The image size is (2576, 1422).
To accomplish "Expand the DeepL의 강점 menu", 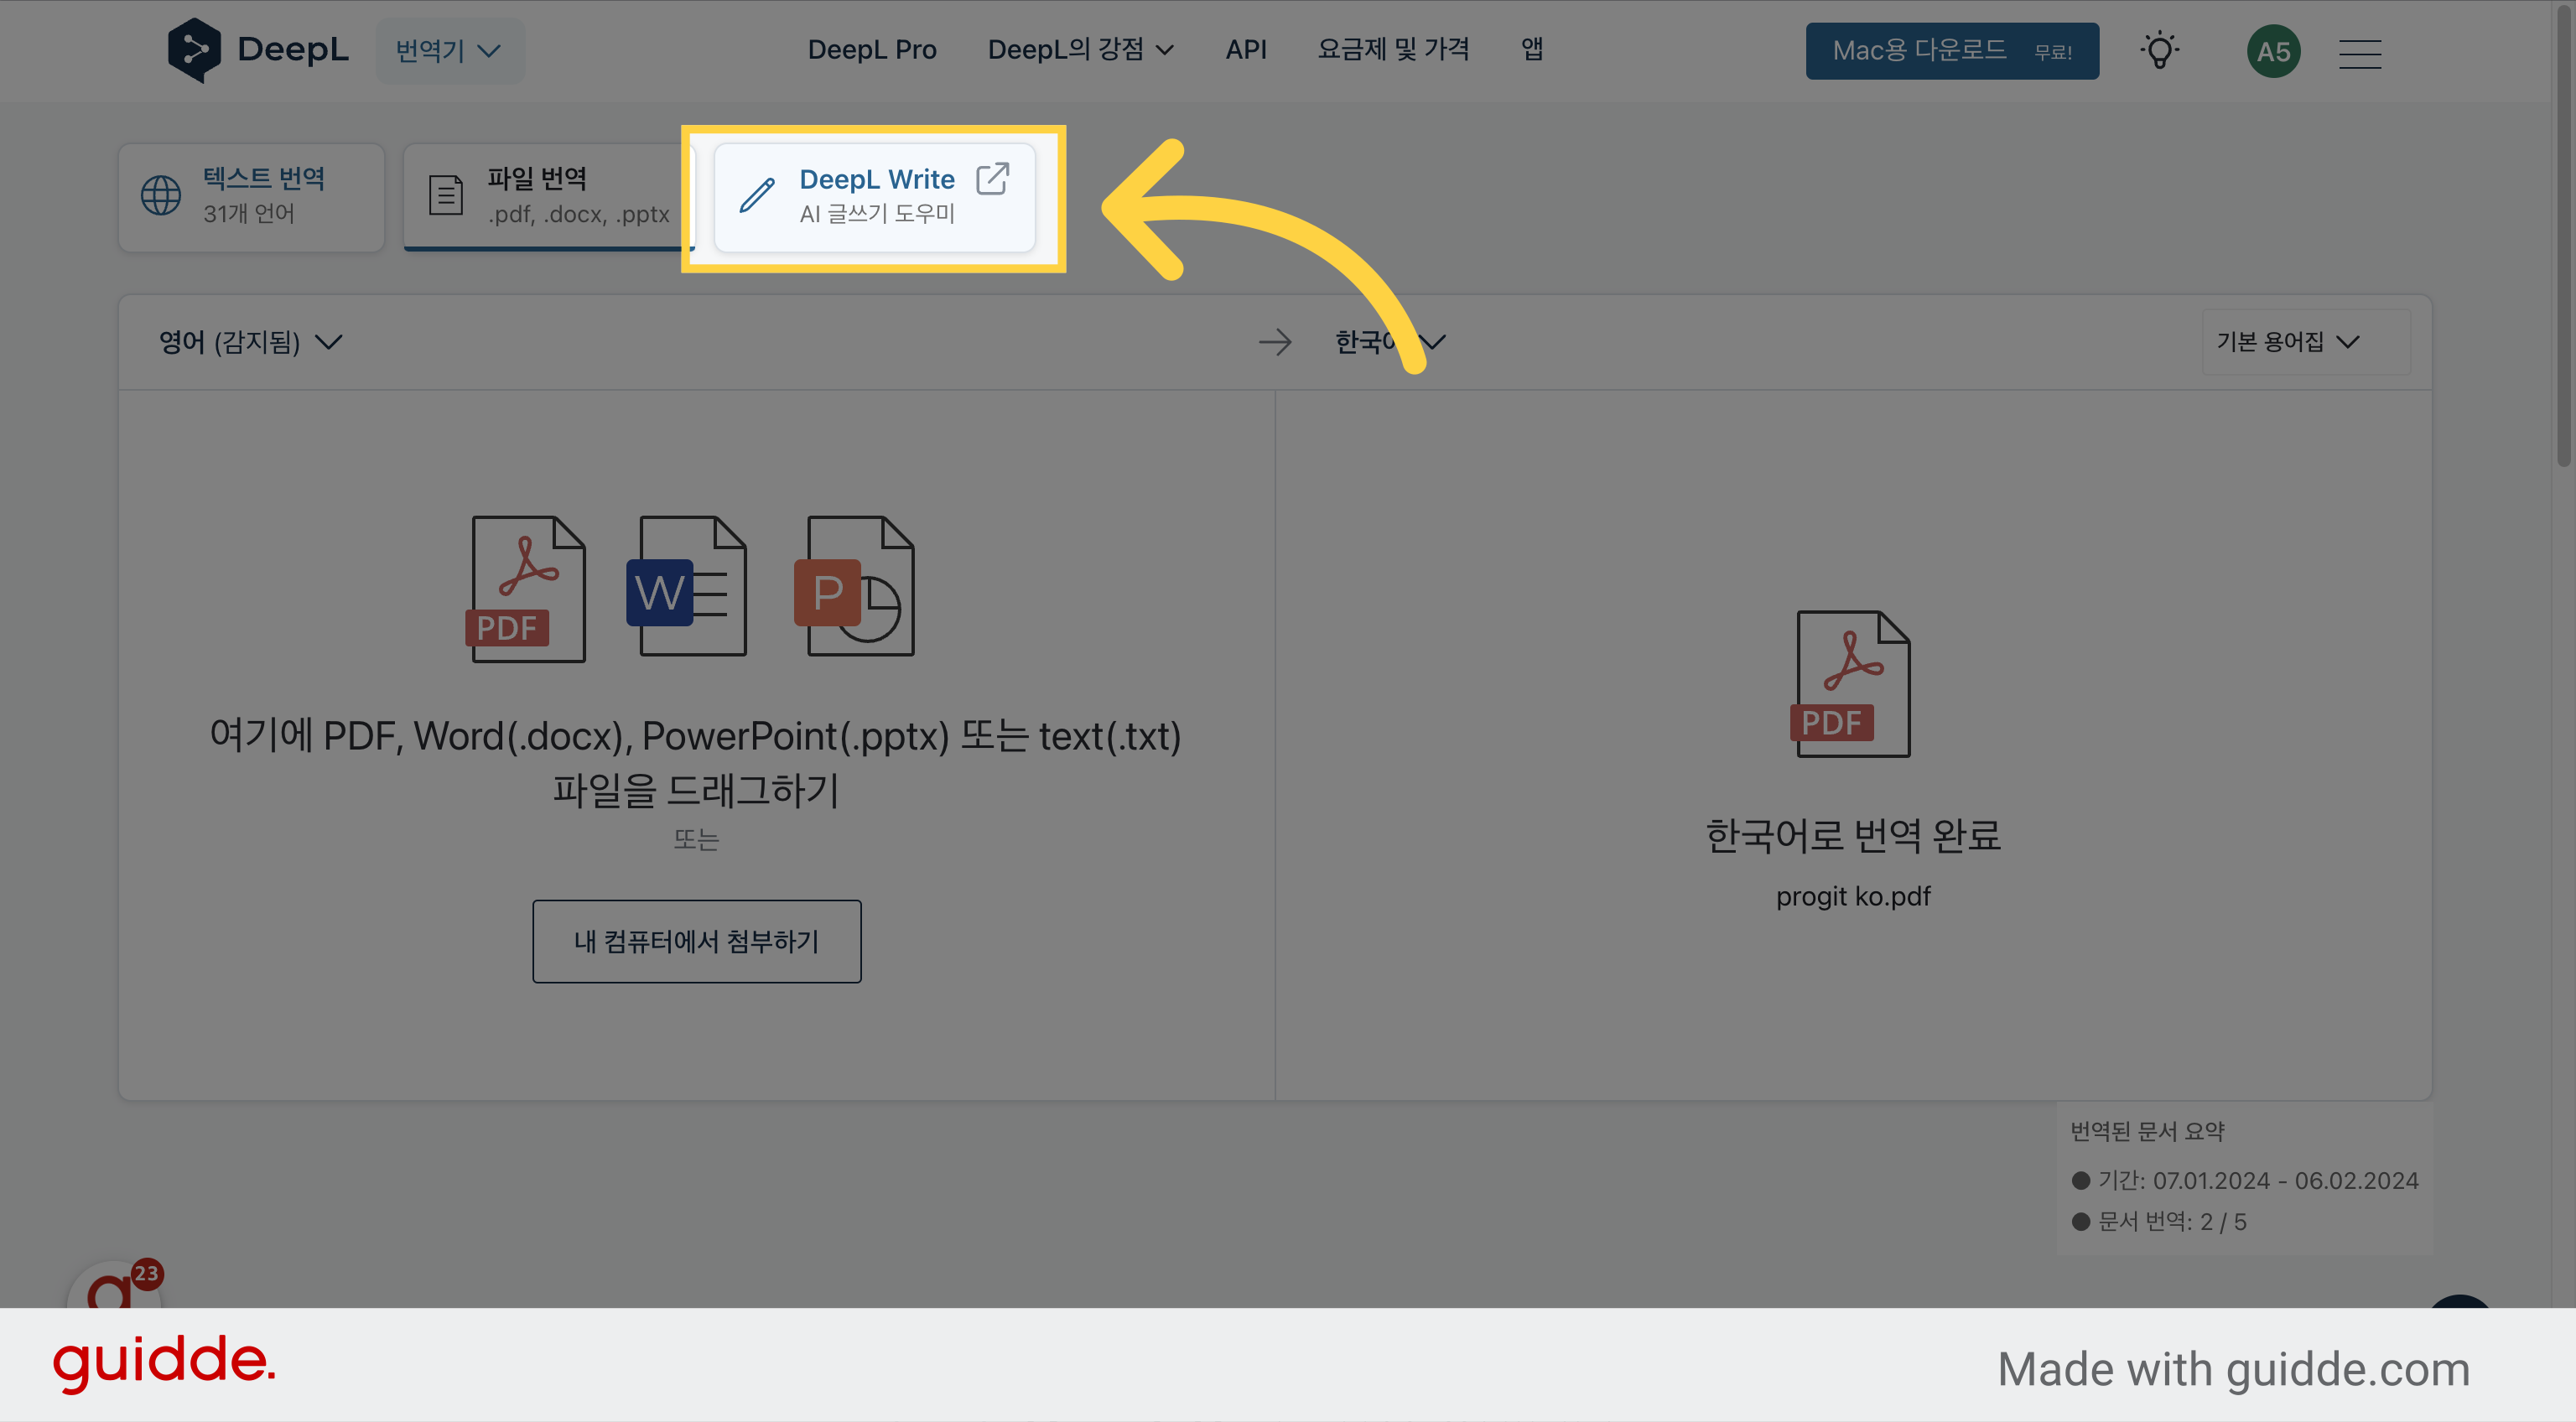I will pyautogui.click(x=1081, y=49).
